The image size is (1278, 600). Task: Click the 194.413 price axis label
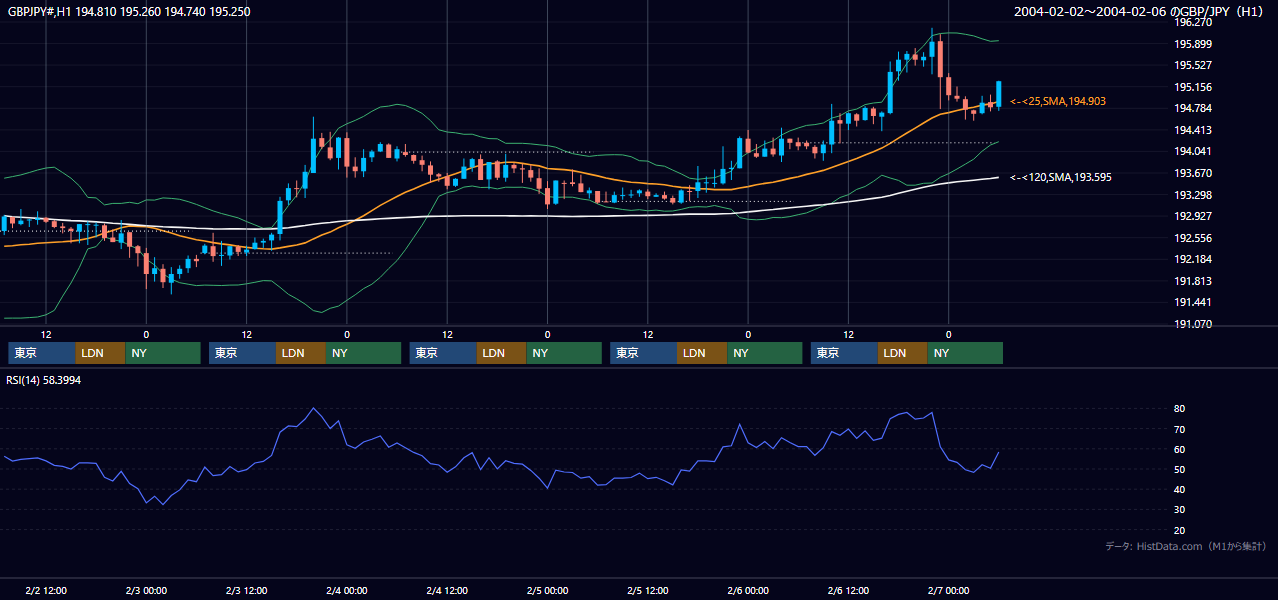pos(1193,130)
